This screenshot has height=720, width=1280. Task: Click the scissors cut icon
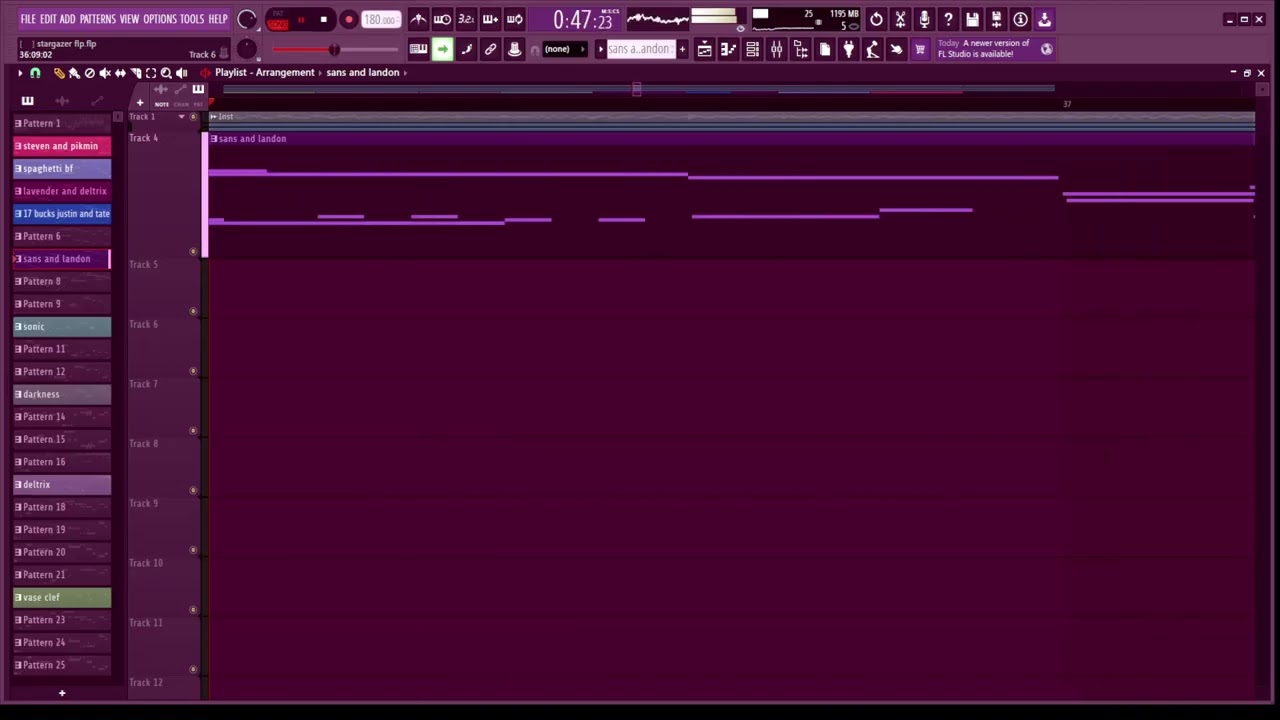(x=900, y=19)
